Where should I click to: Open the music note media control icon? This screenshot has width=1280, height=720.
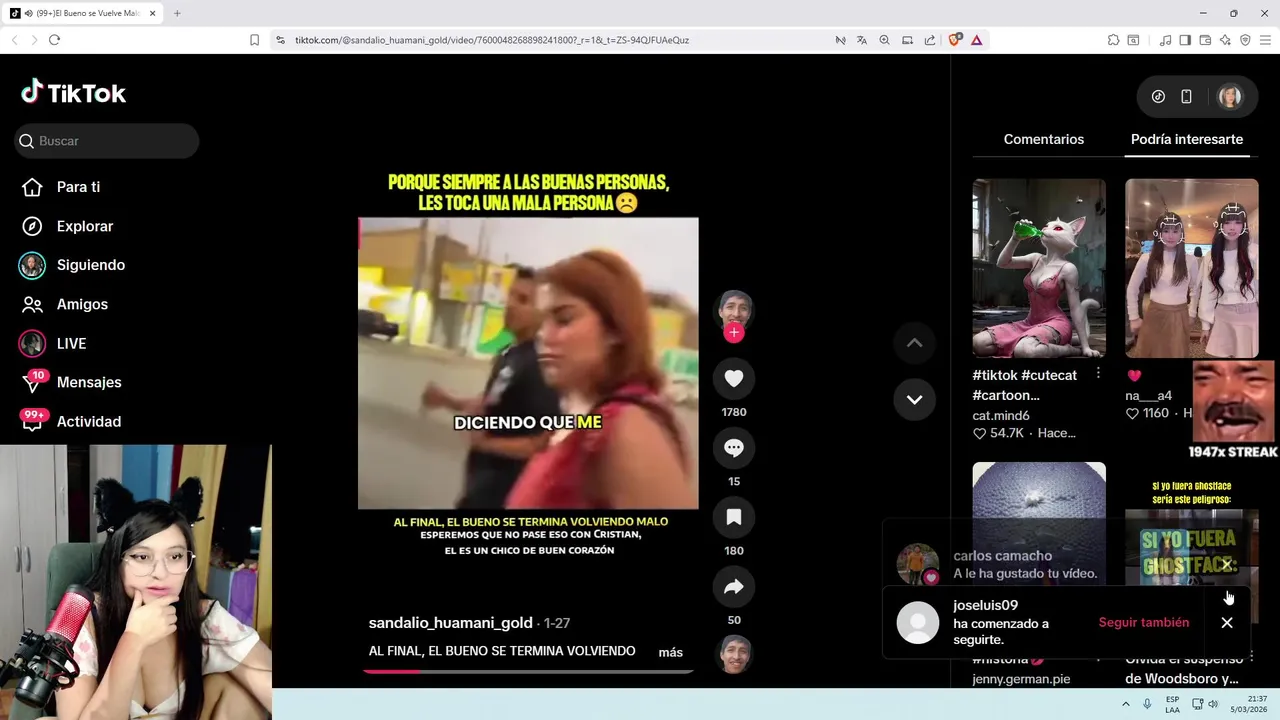(1165, 40)
